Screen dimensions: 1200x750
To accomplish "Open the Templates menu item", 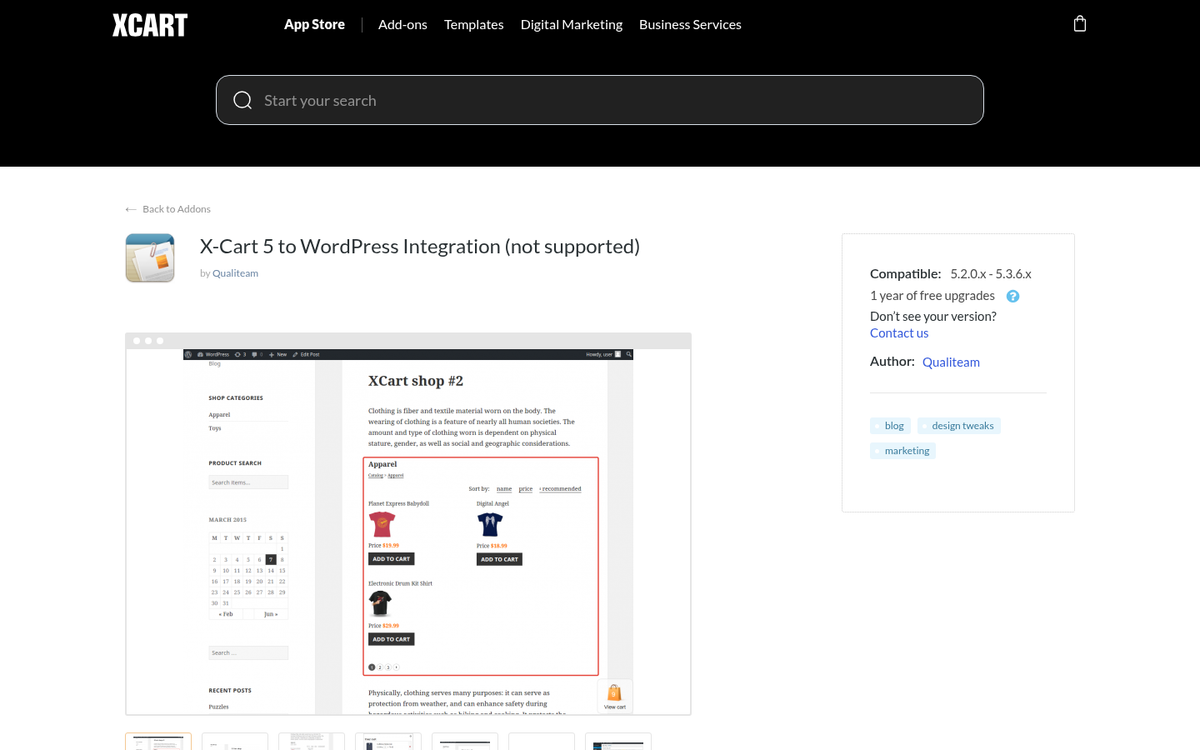I will point(473,24).
